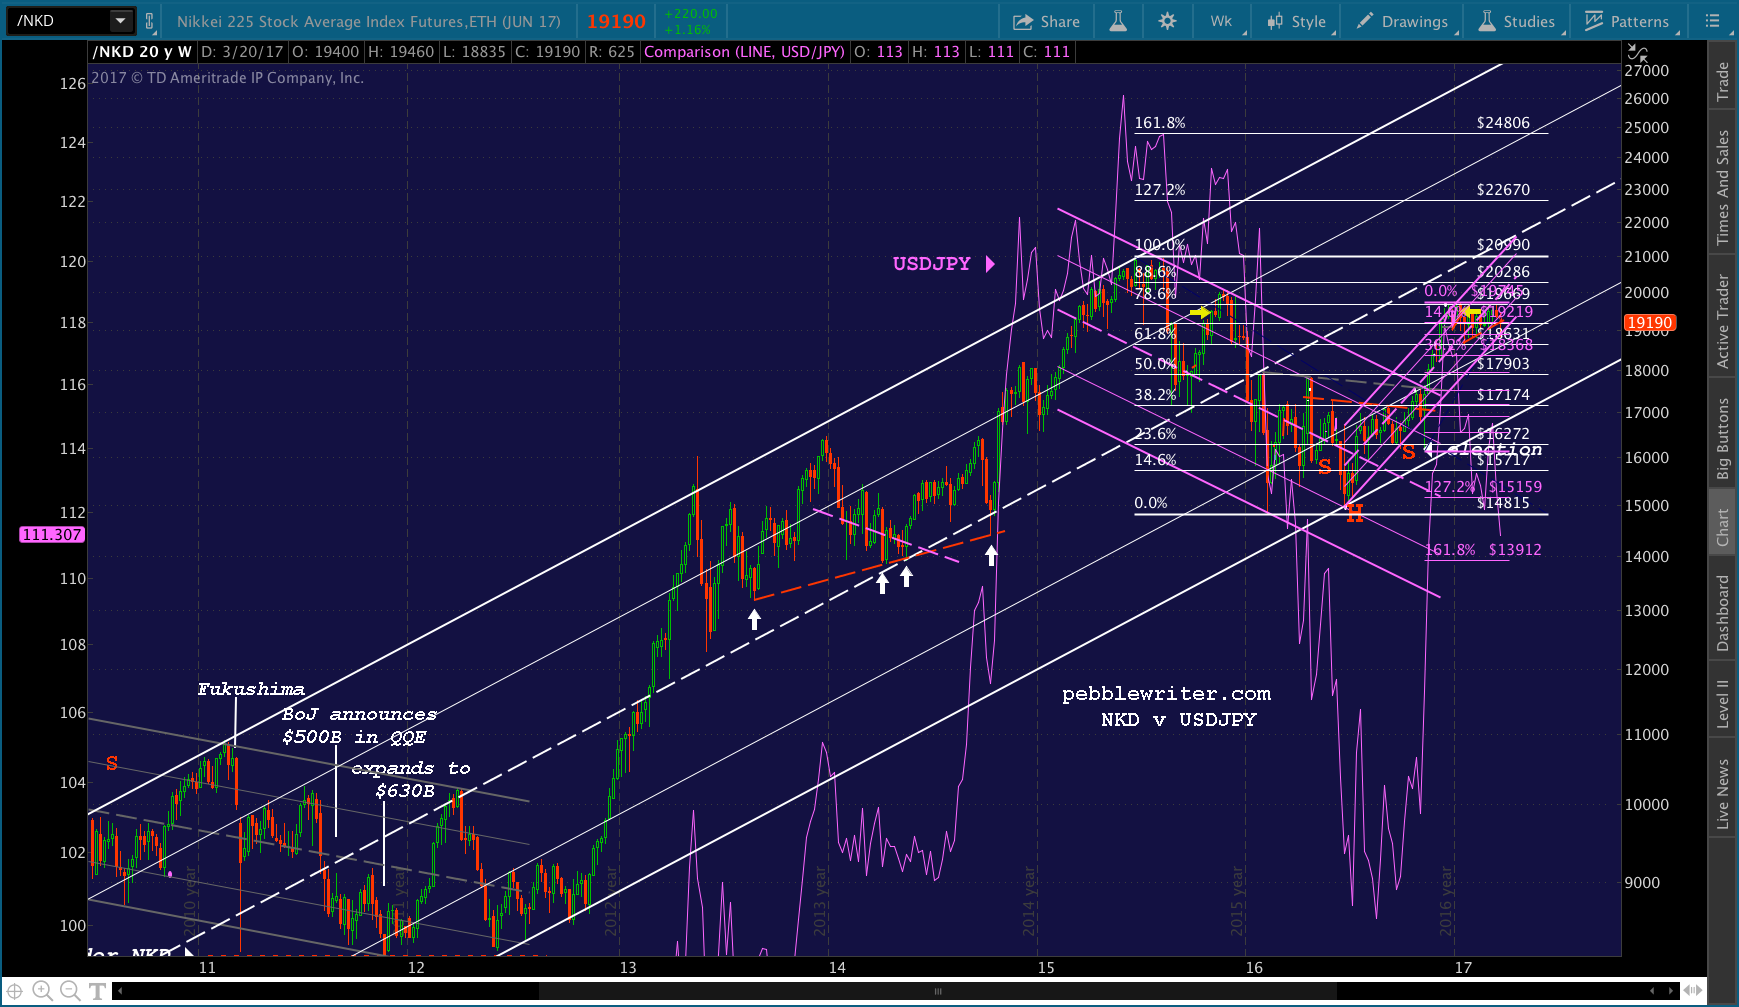Open the symbol dropdown arrow next to /NKD
Screen dimensions: 1739x1007
[x=121, y=21]
